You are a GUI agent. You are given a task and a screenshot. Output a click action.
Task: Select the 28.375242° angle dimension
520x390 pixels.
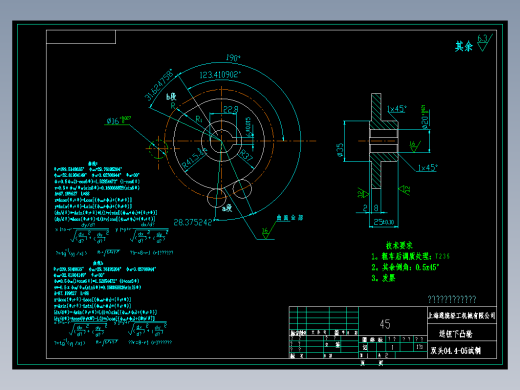(193, 222)
